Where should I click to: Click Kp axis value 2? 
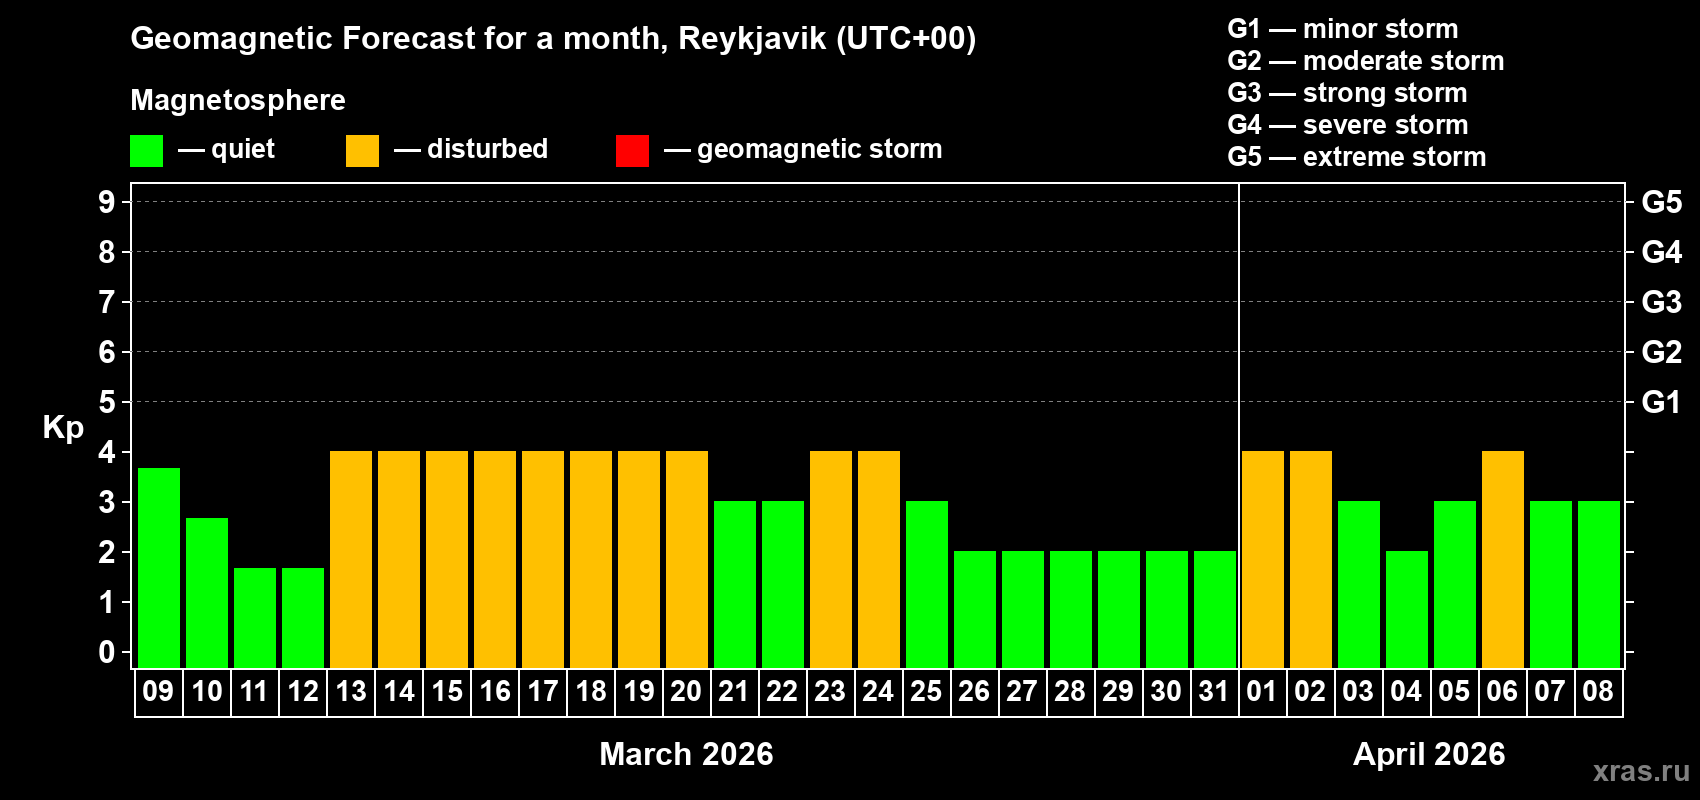coord(107,552)
